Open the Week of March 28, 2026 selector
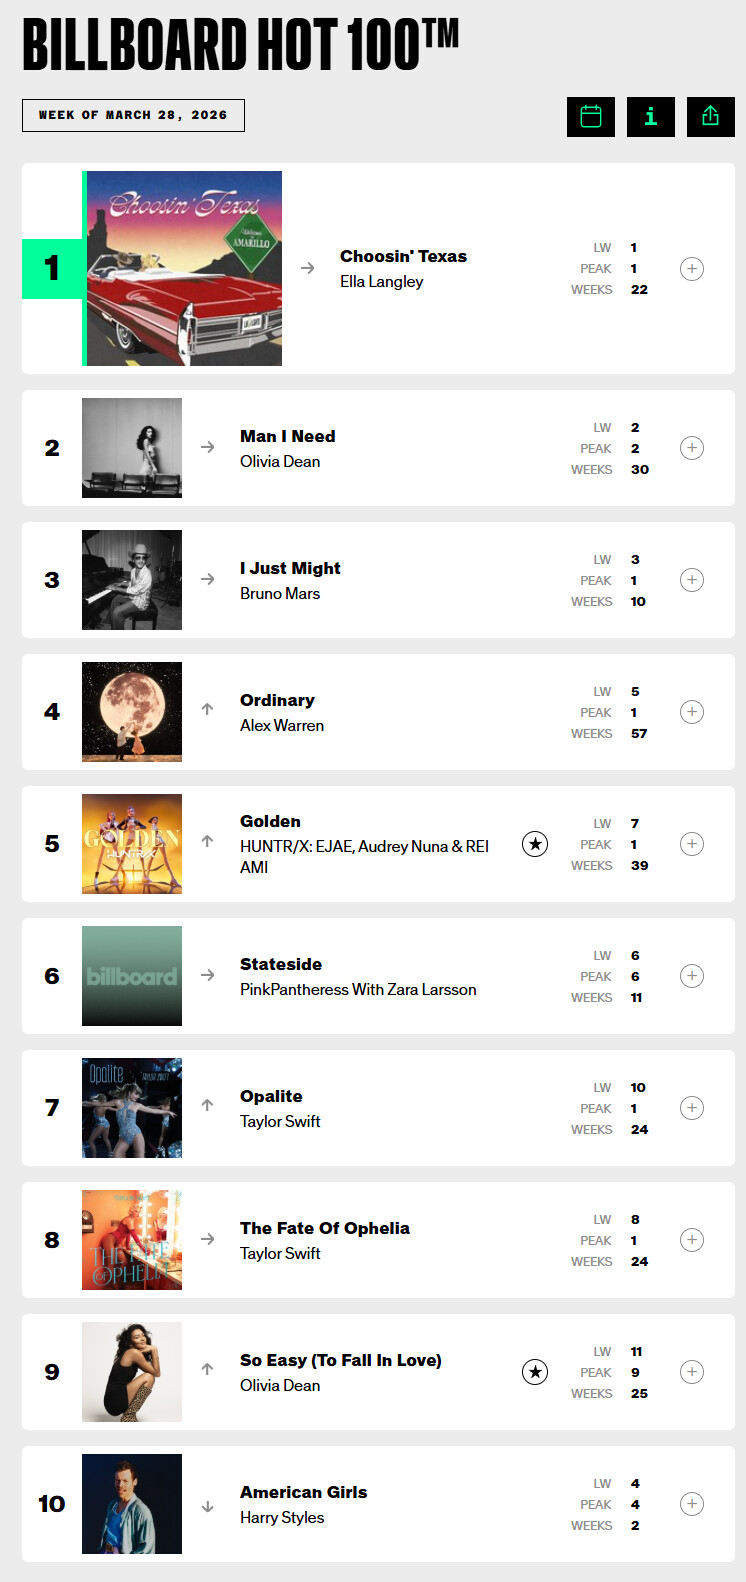Viewport: 746px width, 1582px height. [x=133, y=116]
